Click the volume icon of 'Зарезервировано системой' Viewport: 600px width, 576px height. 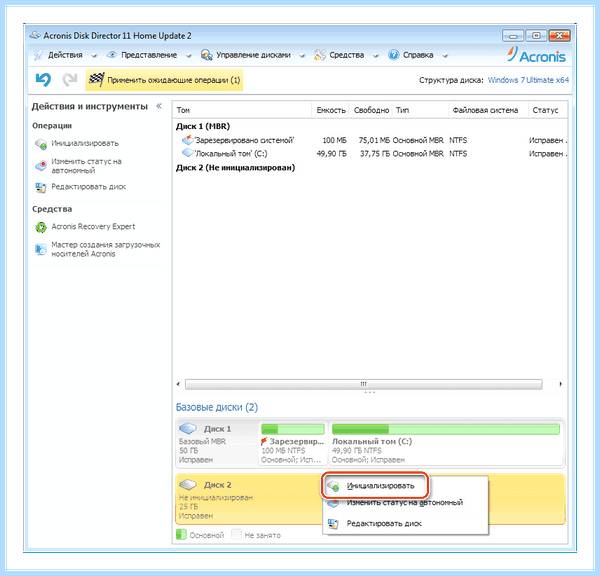pos(188,140)
